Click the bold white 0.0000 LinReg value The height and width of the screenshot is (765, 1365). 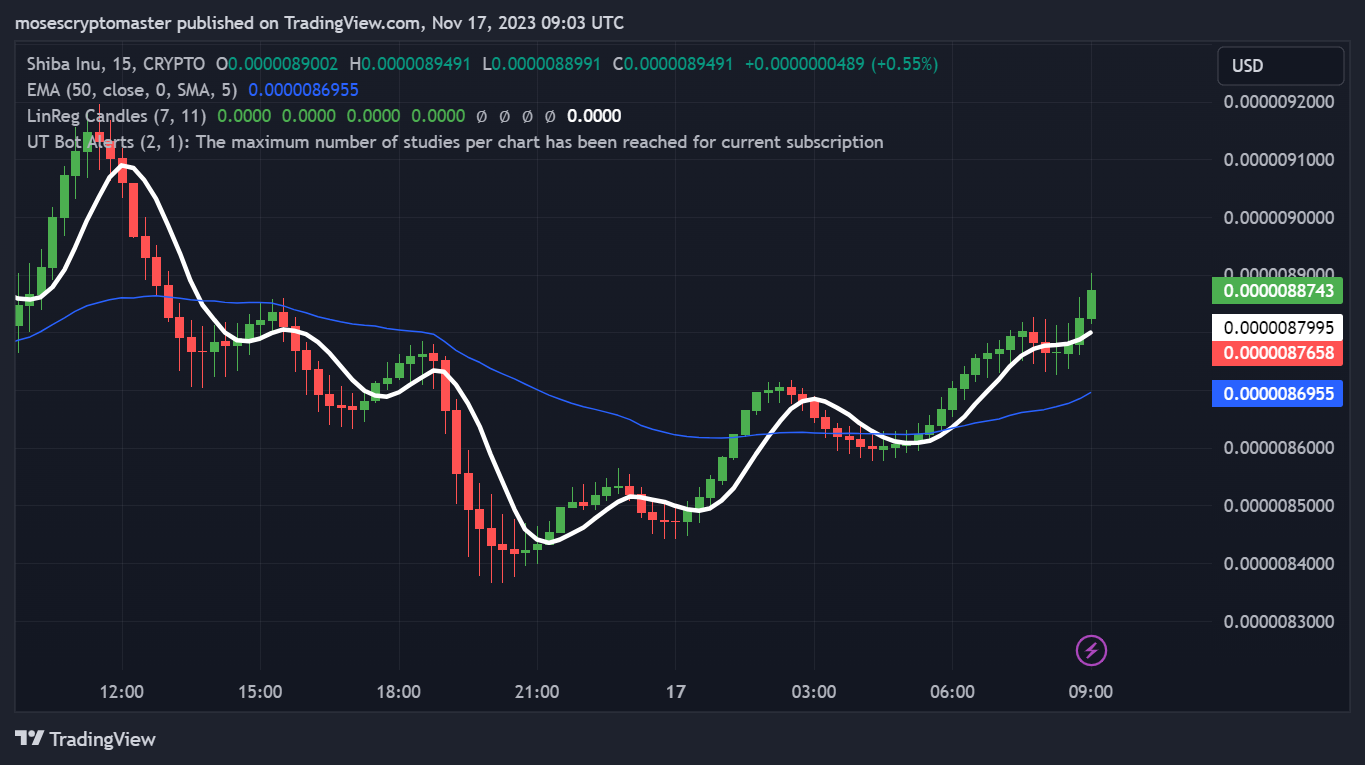coord(594,115)
